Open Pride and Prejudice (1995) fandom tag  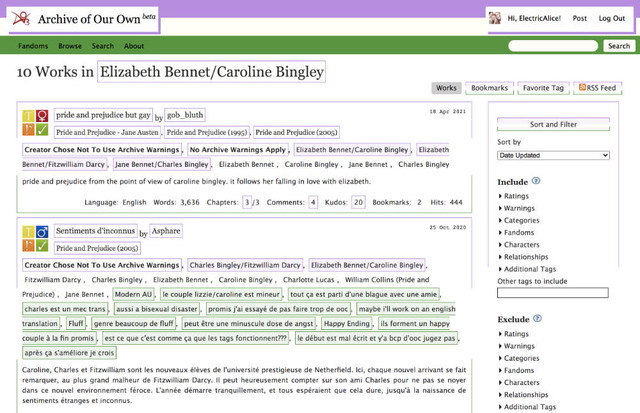click(207, 132)
